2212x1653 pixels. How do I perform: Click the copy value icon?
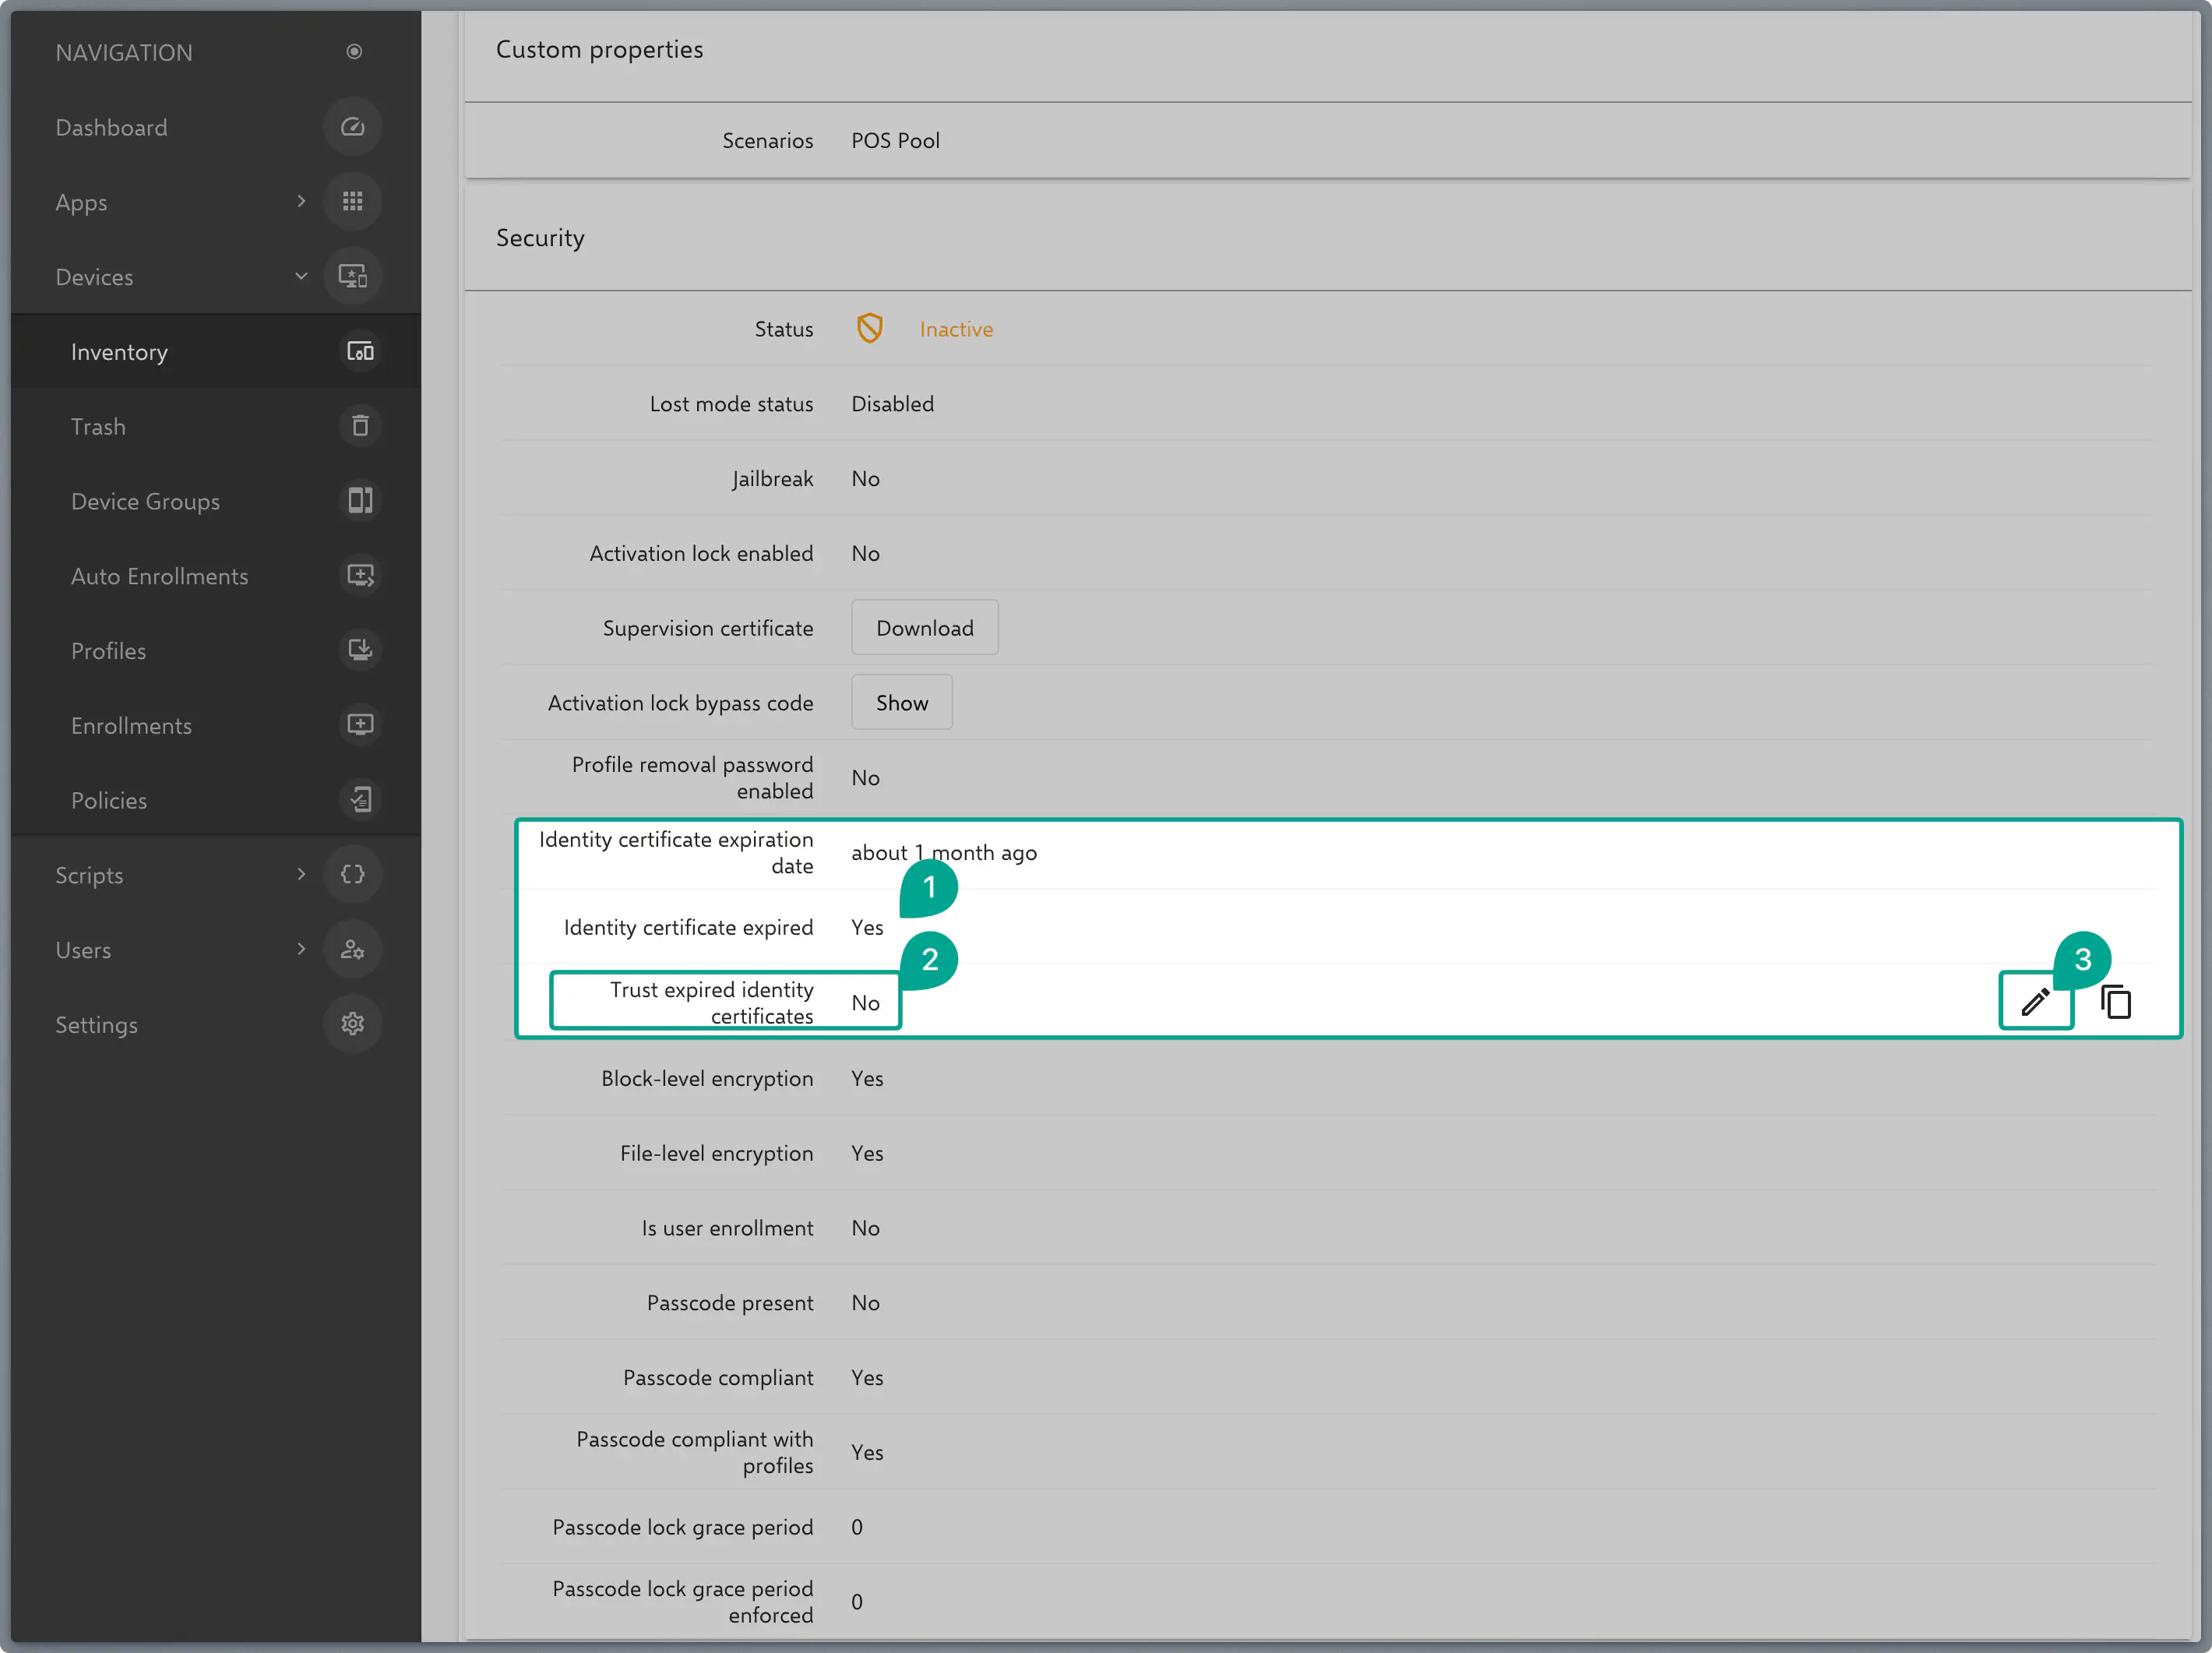click(x=2116, y=1001)
